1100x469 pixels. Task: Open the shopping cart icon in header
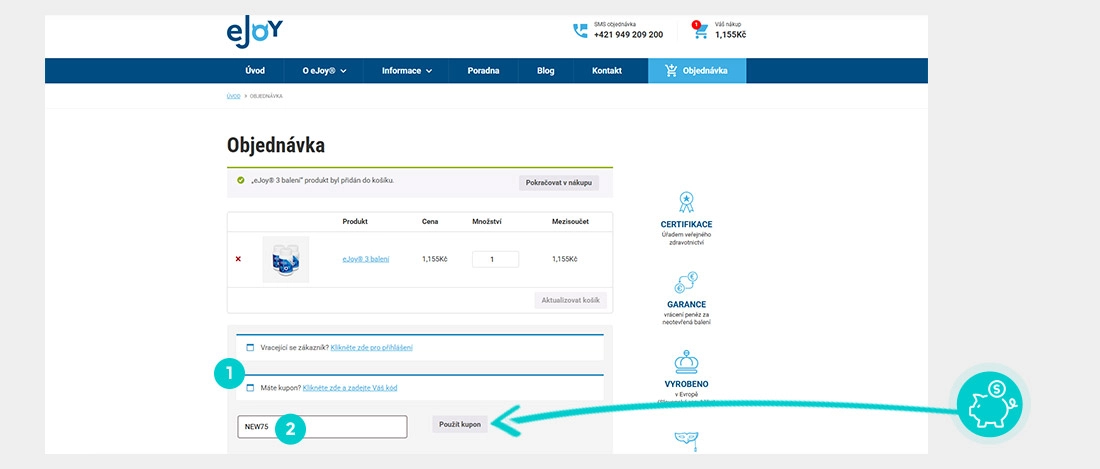tap(699, 31)
